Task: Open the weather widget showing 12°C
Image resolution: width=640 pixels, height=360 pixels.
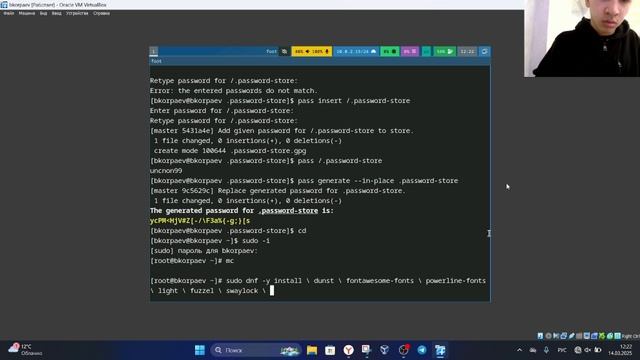Action: 25,350
